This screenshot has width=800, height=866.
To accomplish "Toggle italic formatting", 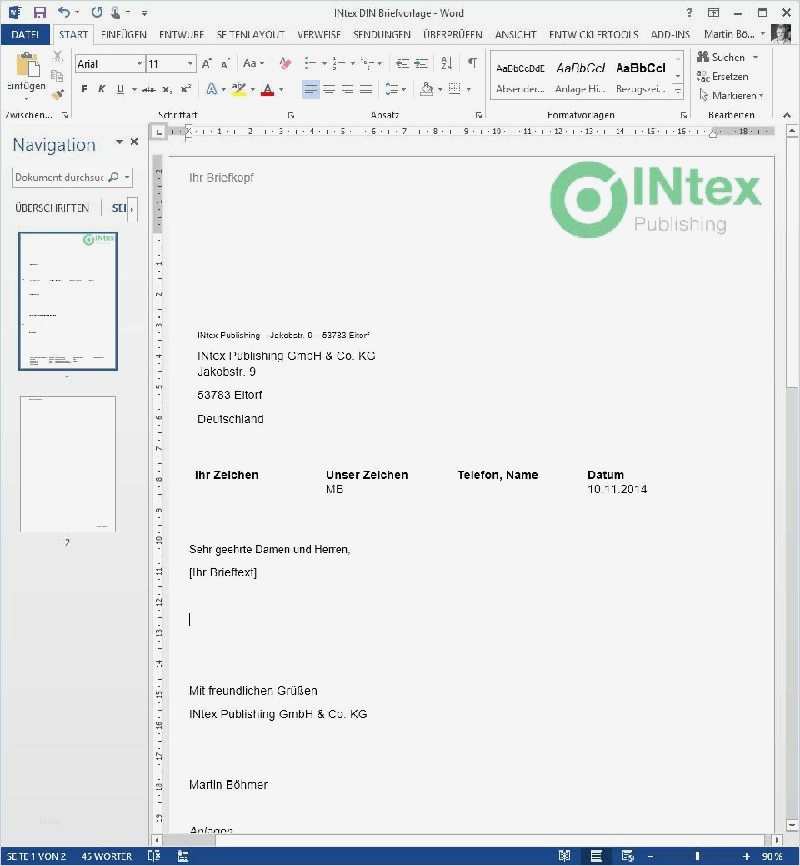I will pos(102,89).
